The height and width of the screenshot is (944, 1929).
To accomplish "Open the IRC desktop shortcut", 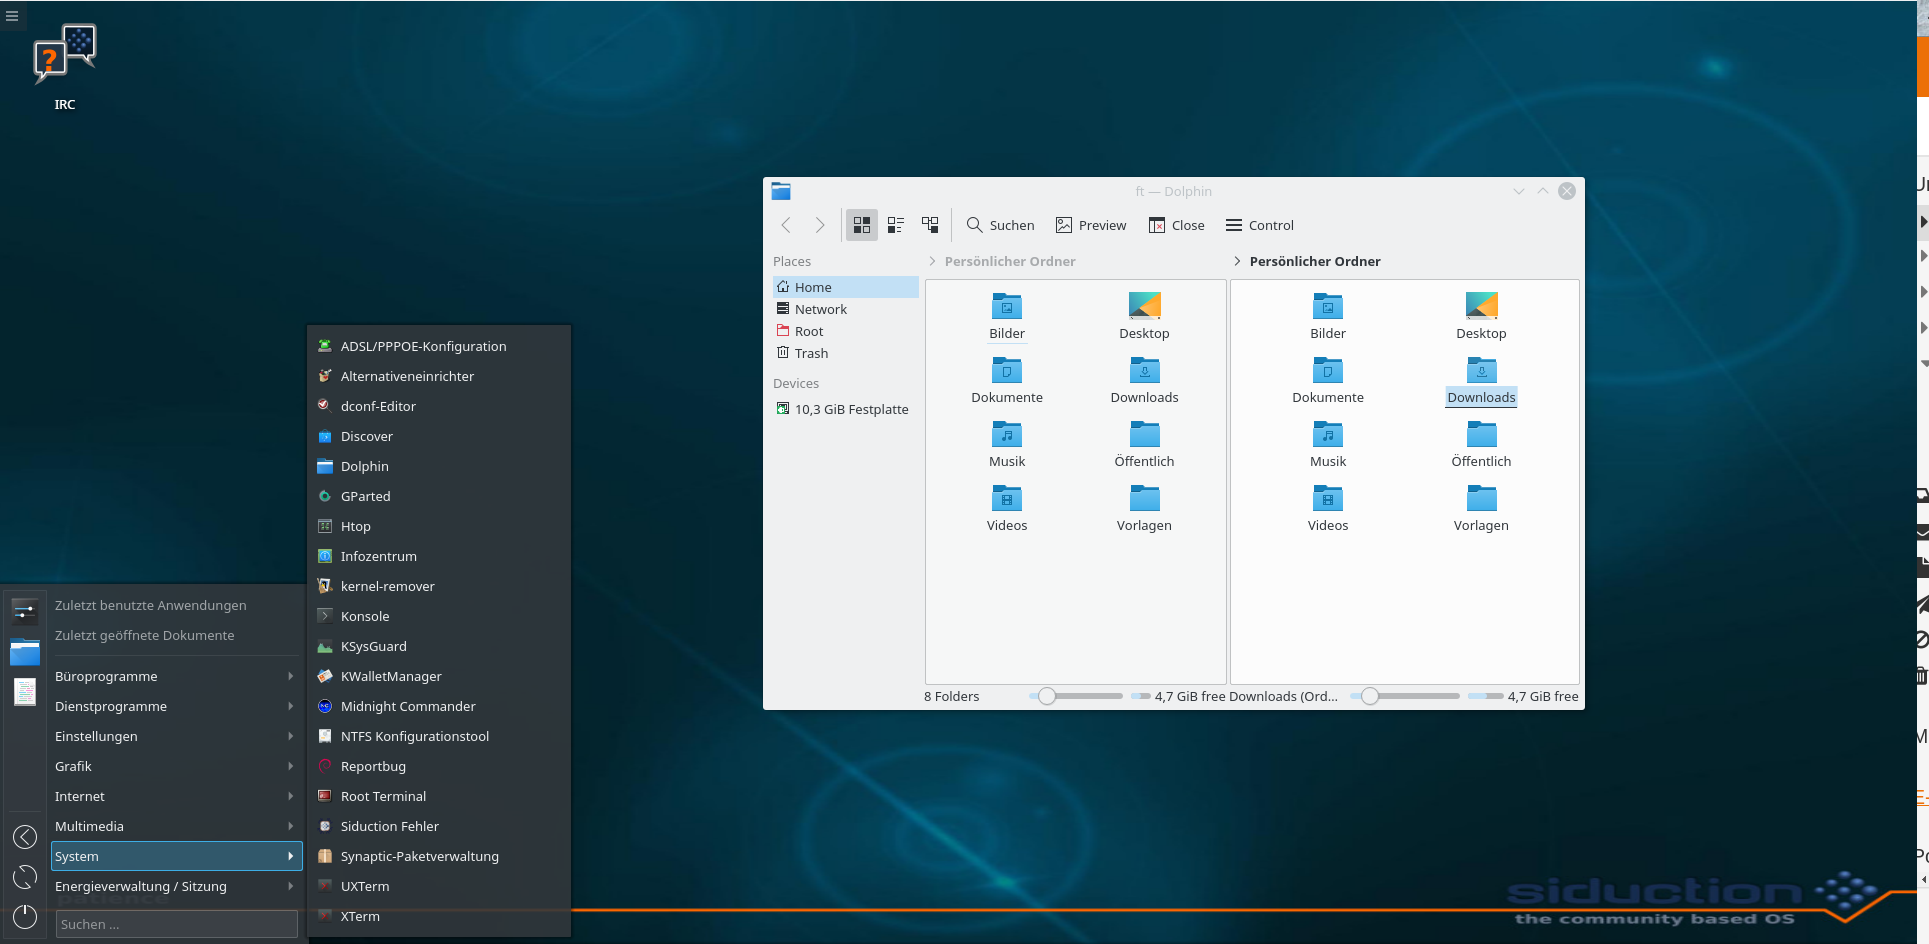I will click(x=65, y=68).
